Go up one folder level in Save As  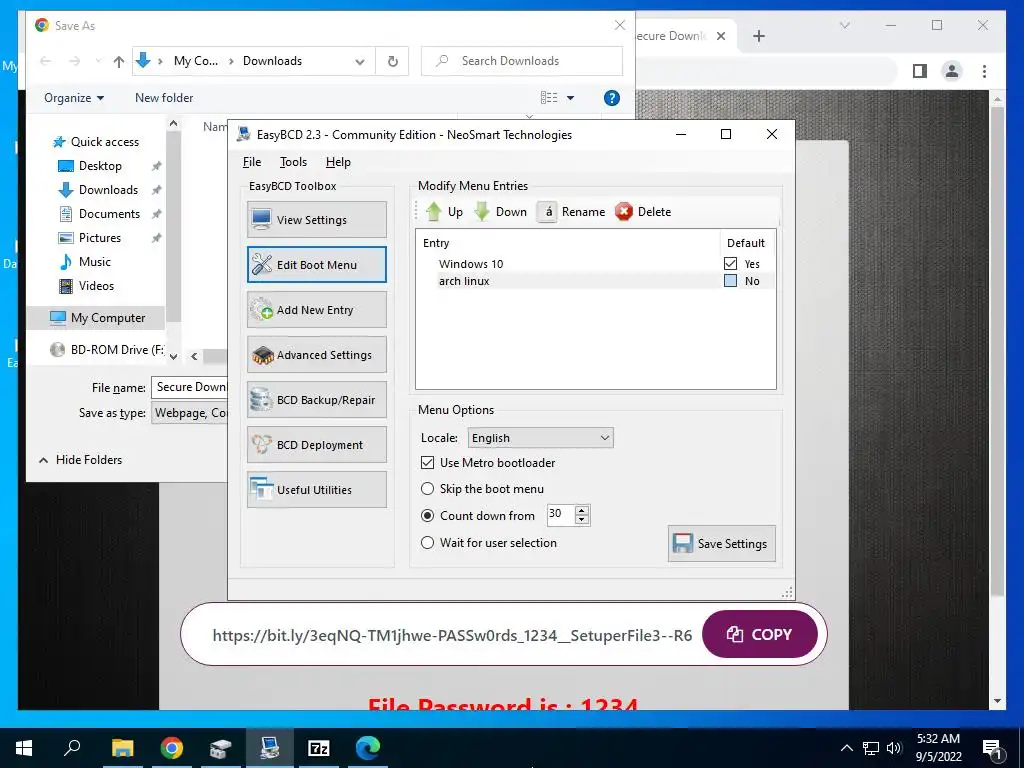[118, 61]
